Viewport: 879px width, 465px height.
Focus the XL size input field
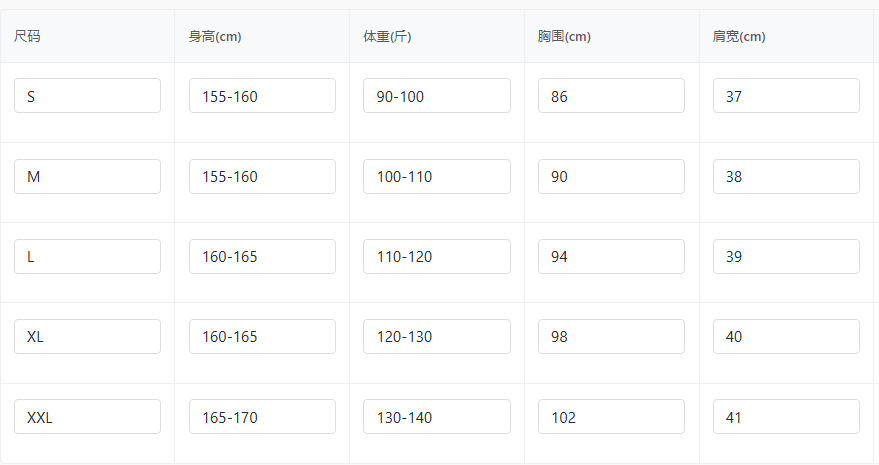[x=87, y=336]
